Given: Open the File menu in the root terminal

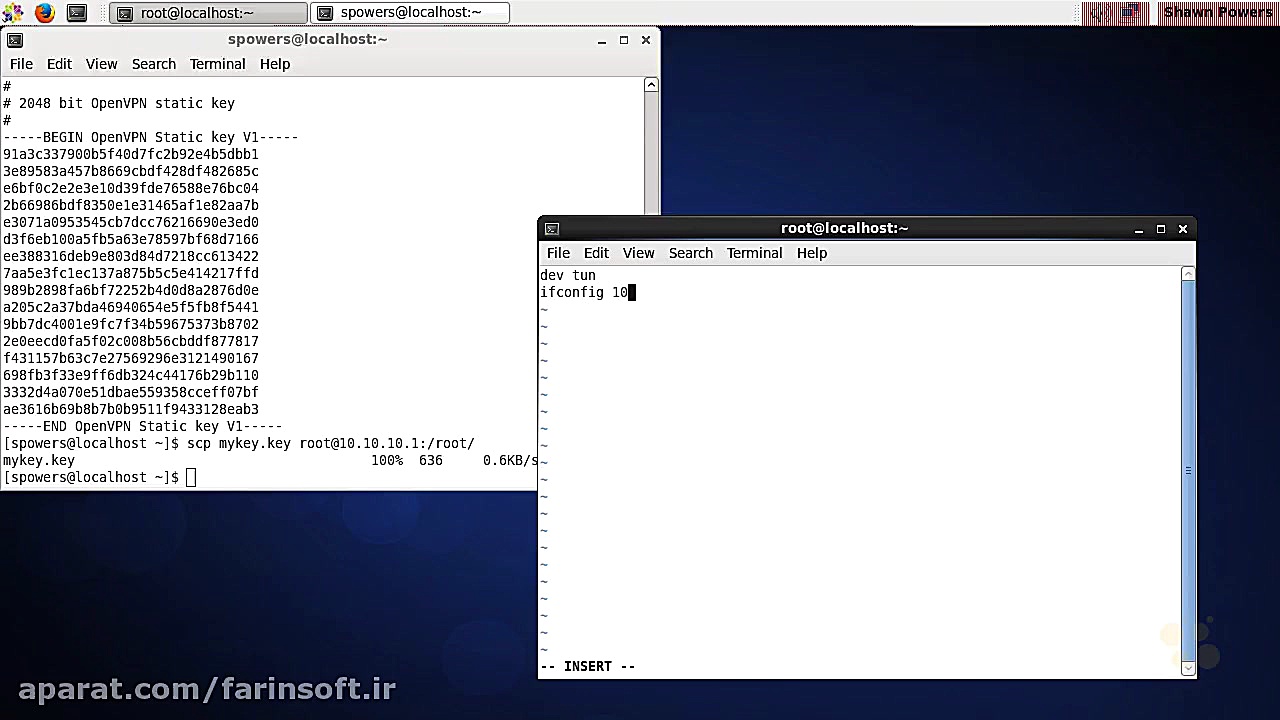Looking at the screenshot, I should click(557, 253).
